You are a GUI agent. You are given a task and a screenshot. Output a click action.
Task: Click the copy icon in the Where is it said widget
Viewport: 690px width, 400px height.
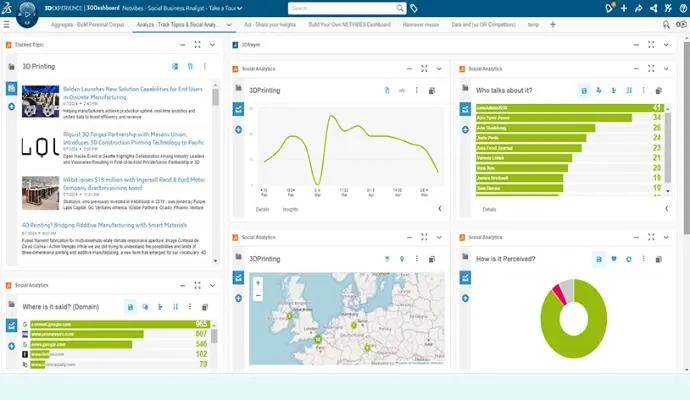(x=205, y=307)
